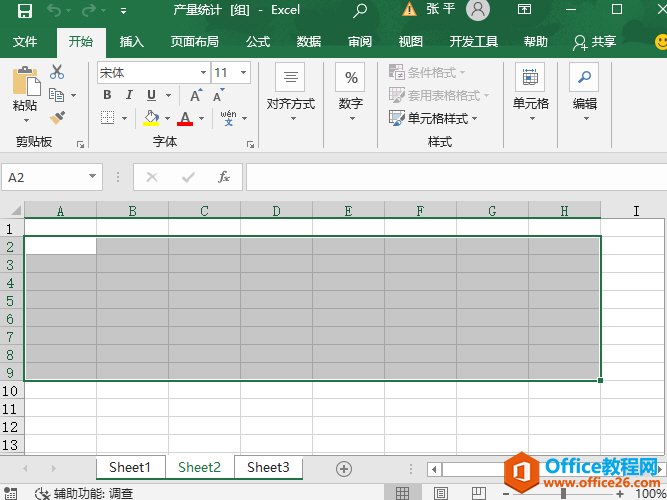Click the ribbon display options icon
Screen dimensions: 667x500
pos(524,9)
